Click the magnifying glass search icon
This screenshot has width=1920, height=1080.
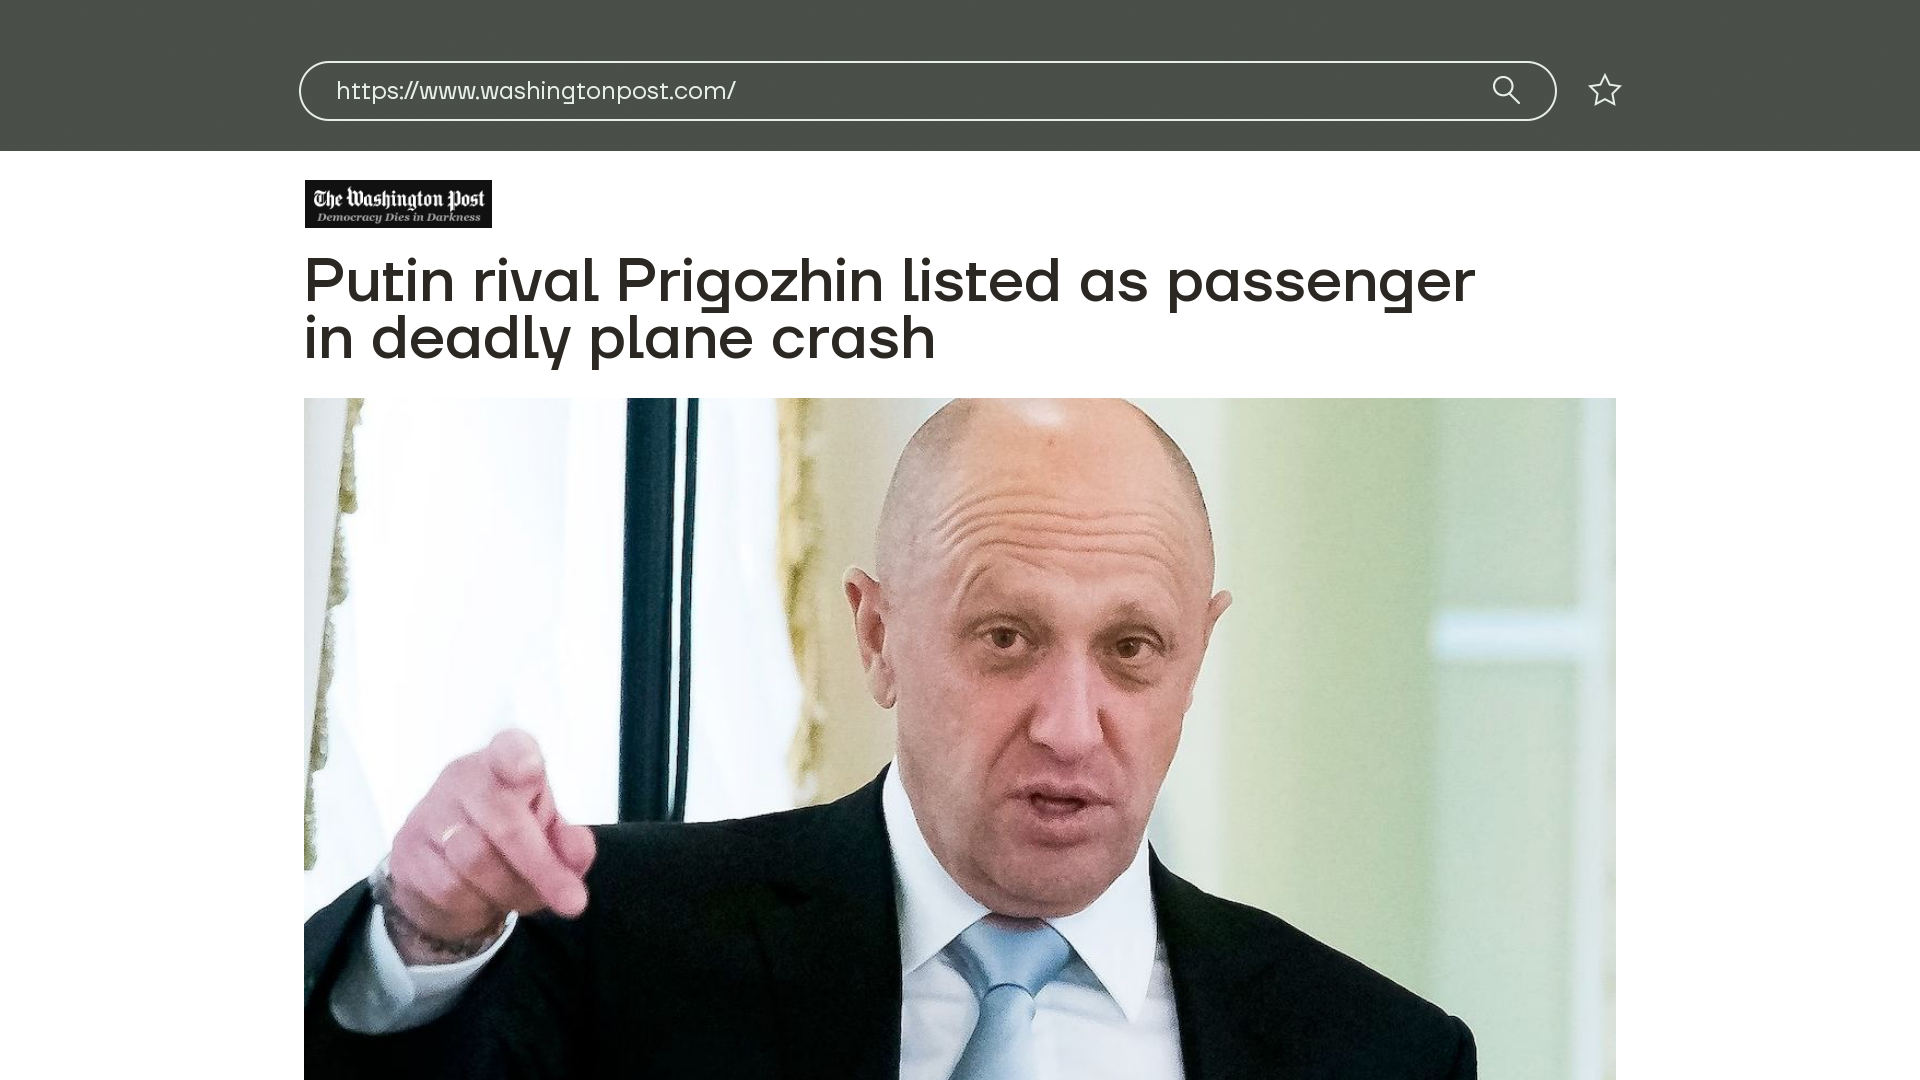pyautogui.click(x=1506, y=90)
